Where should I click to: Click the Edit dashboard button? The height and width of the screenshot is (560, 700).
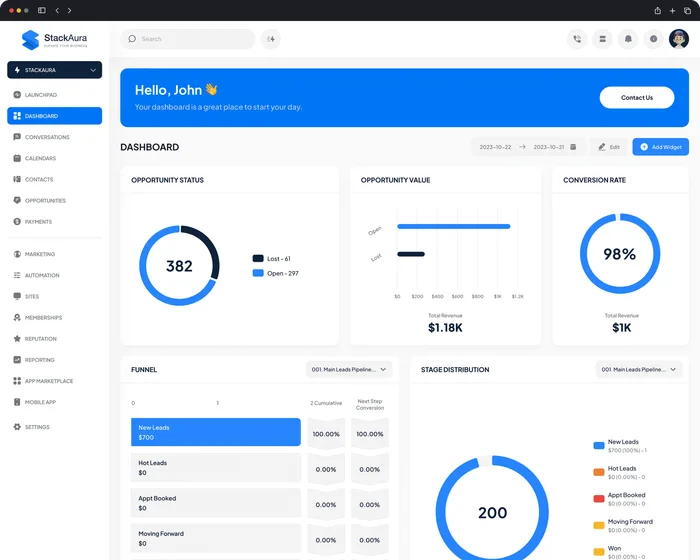click(x=609, y=147)
